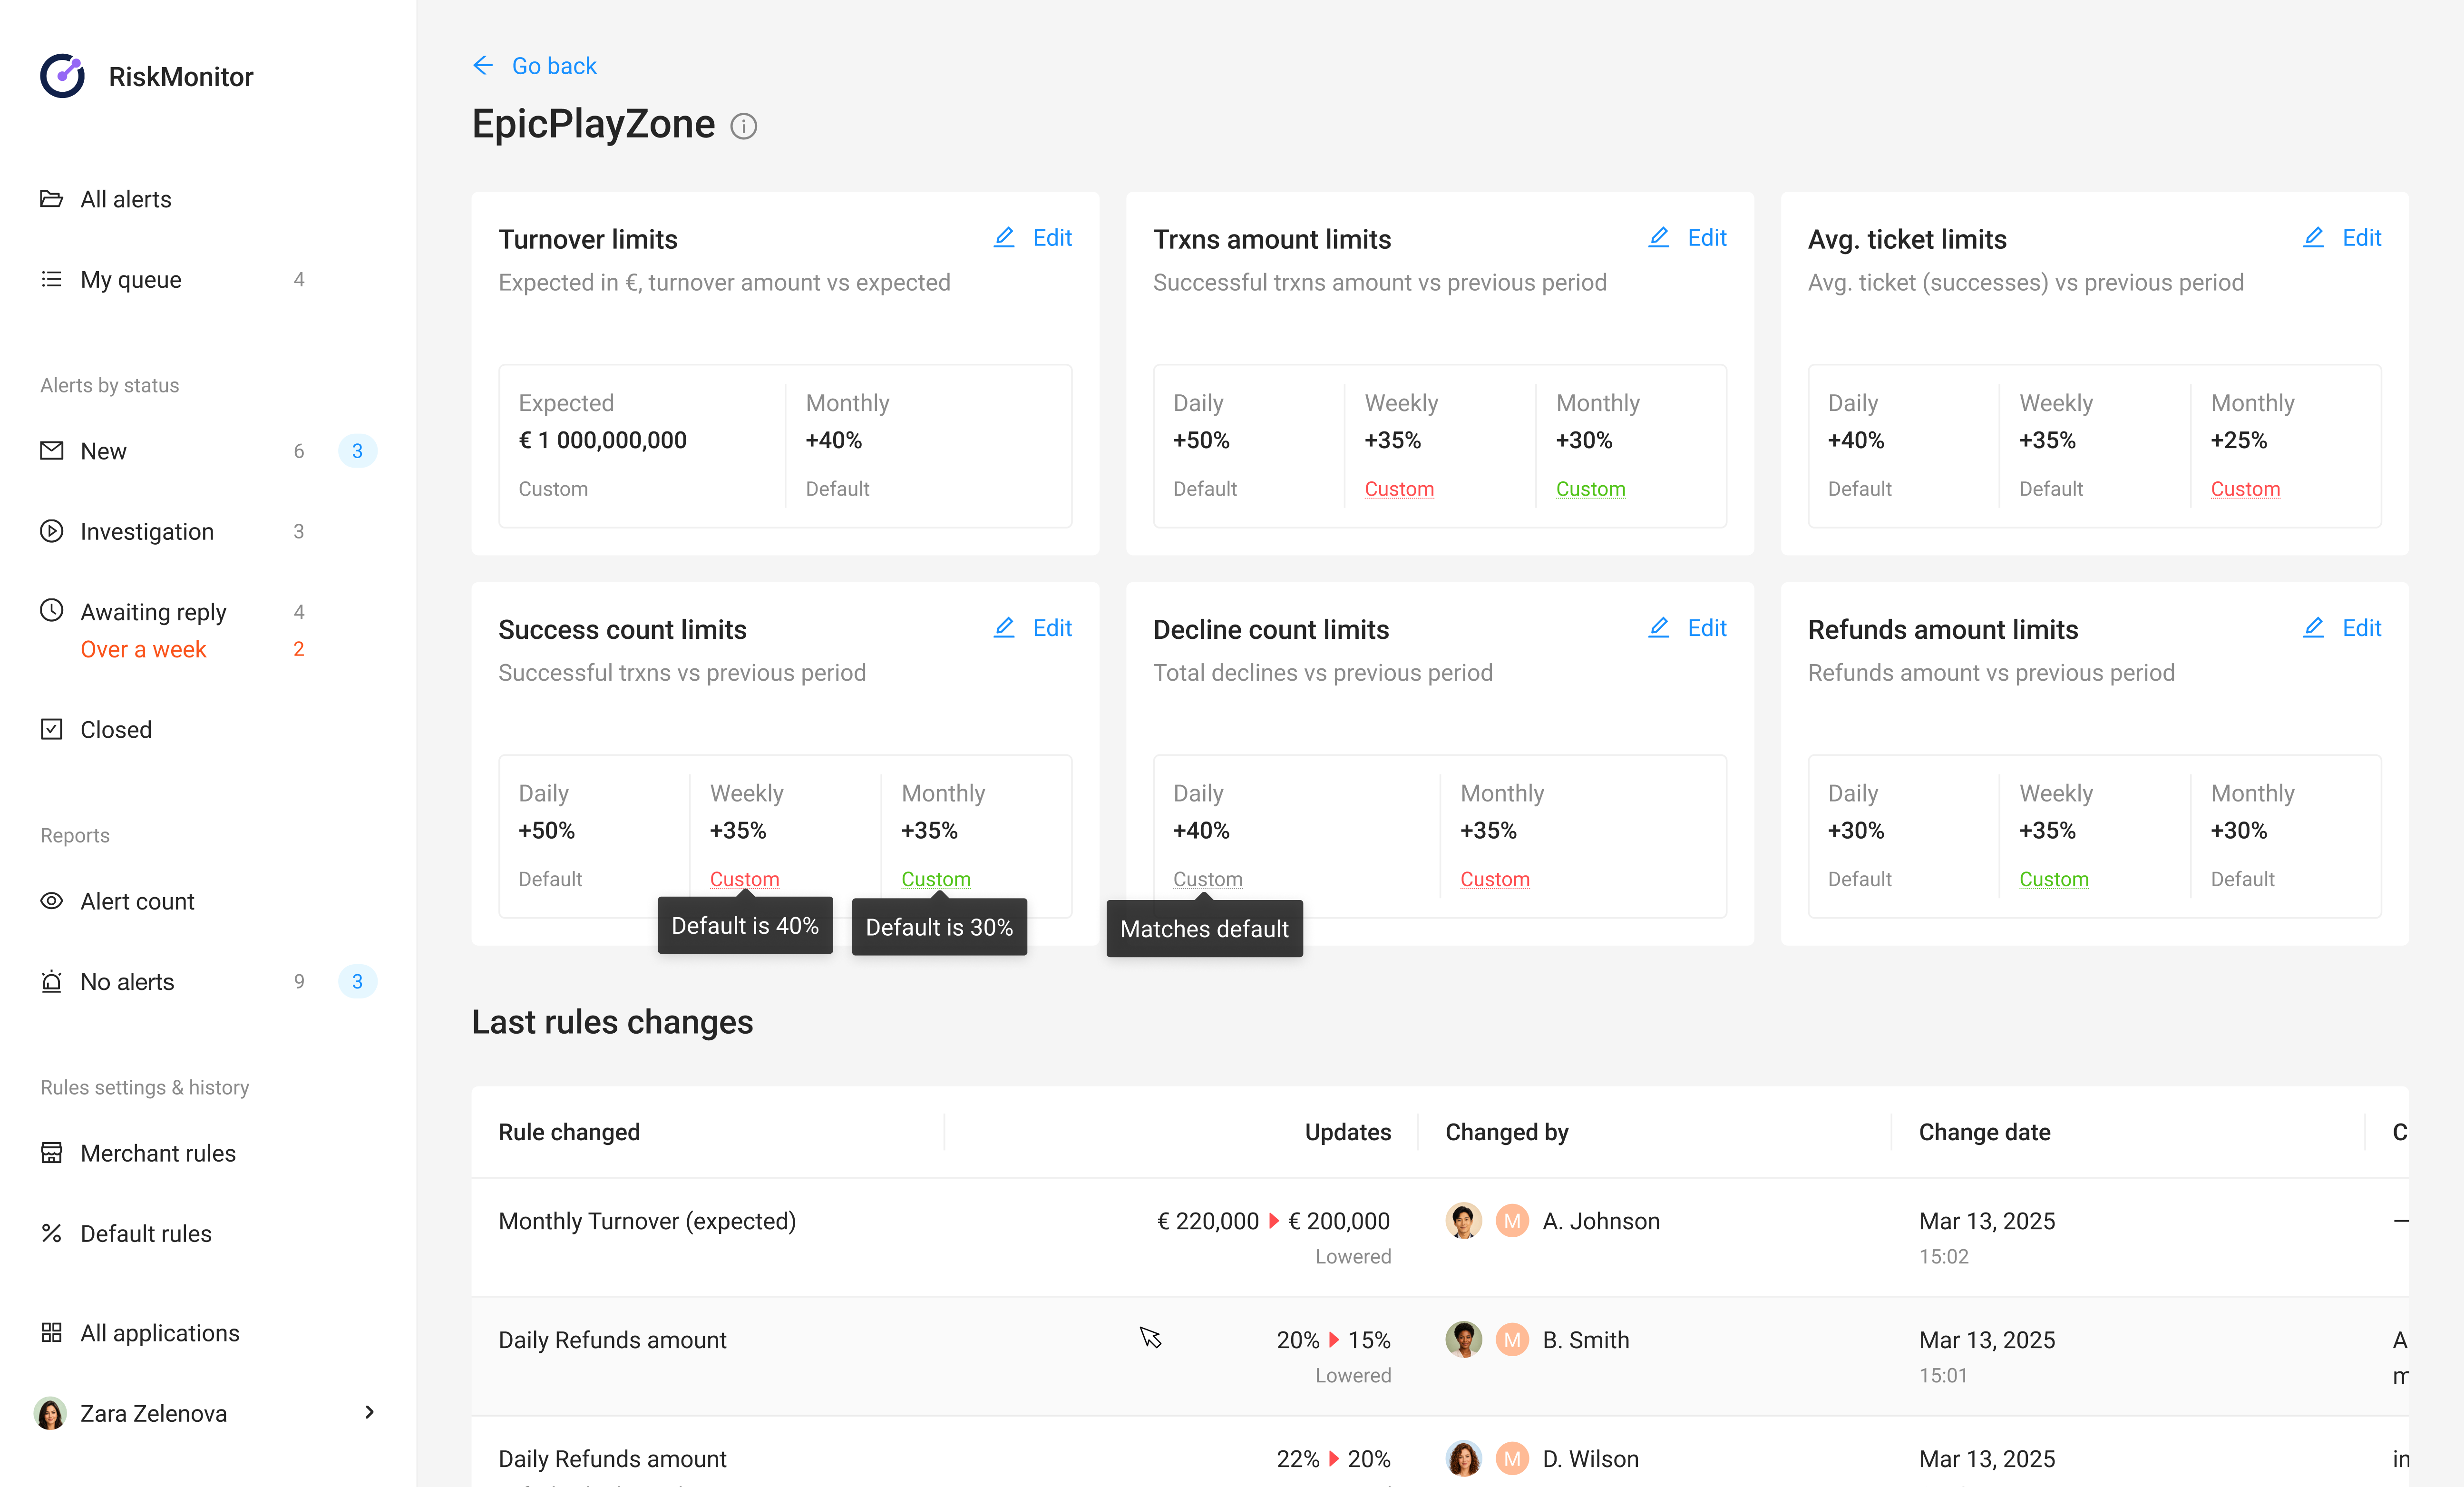Screen dimensions: 2464x1487
Task: Click the Custom label under Decline count Daily
Action: coord(1208,879)
